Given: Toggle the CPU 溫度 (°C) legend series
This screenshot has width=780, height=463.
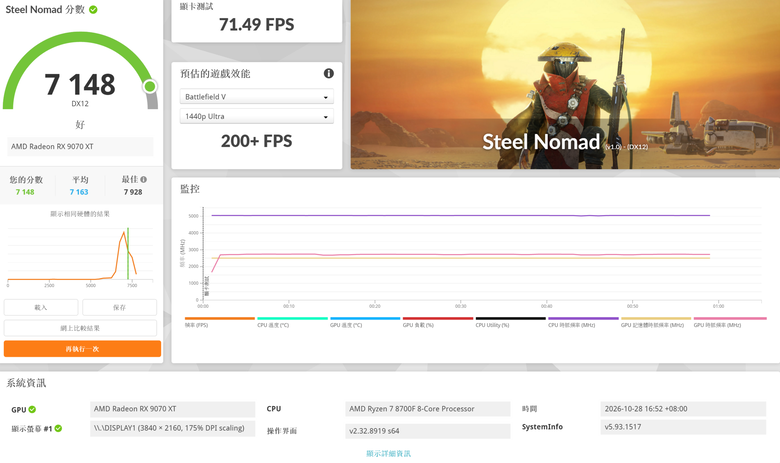Looking at the screenshot, I should (292, 322).
